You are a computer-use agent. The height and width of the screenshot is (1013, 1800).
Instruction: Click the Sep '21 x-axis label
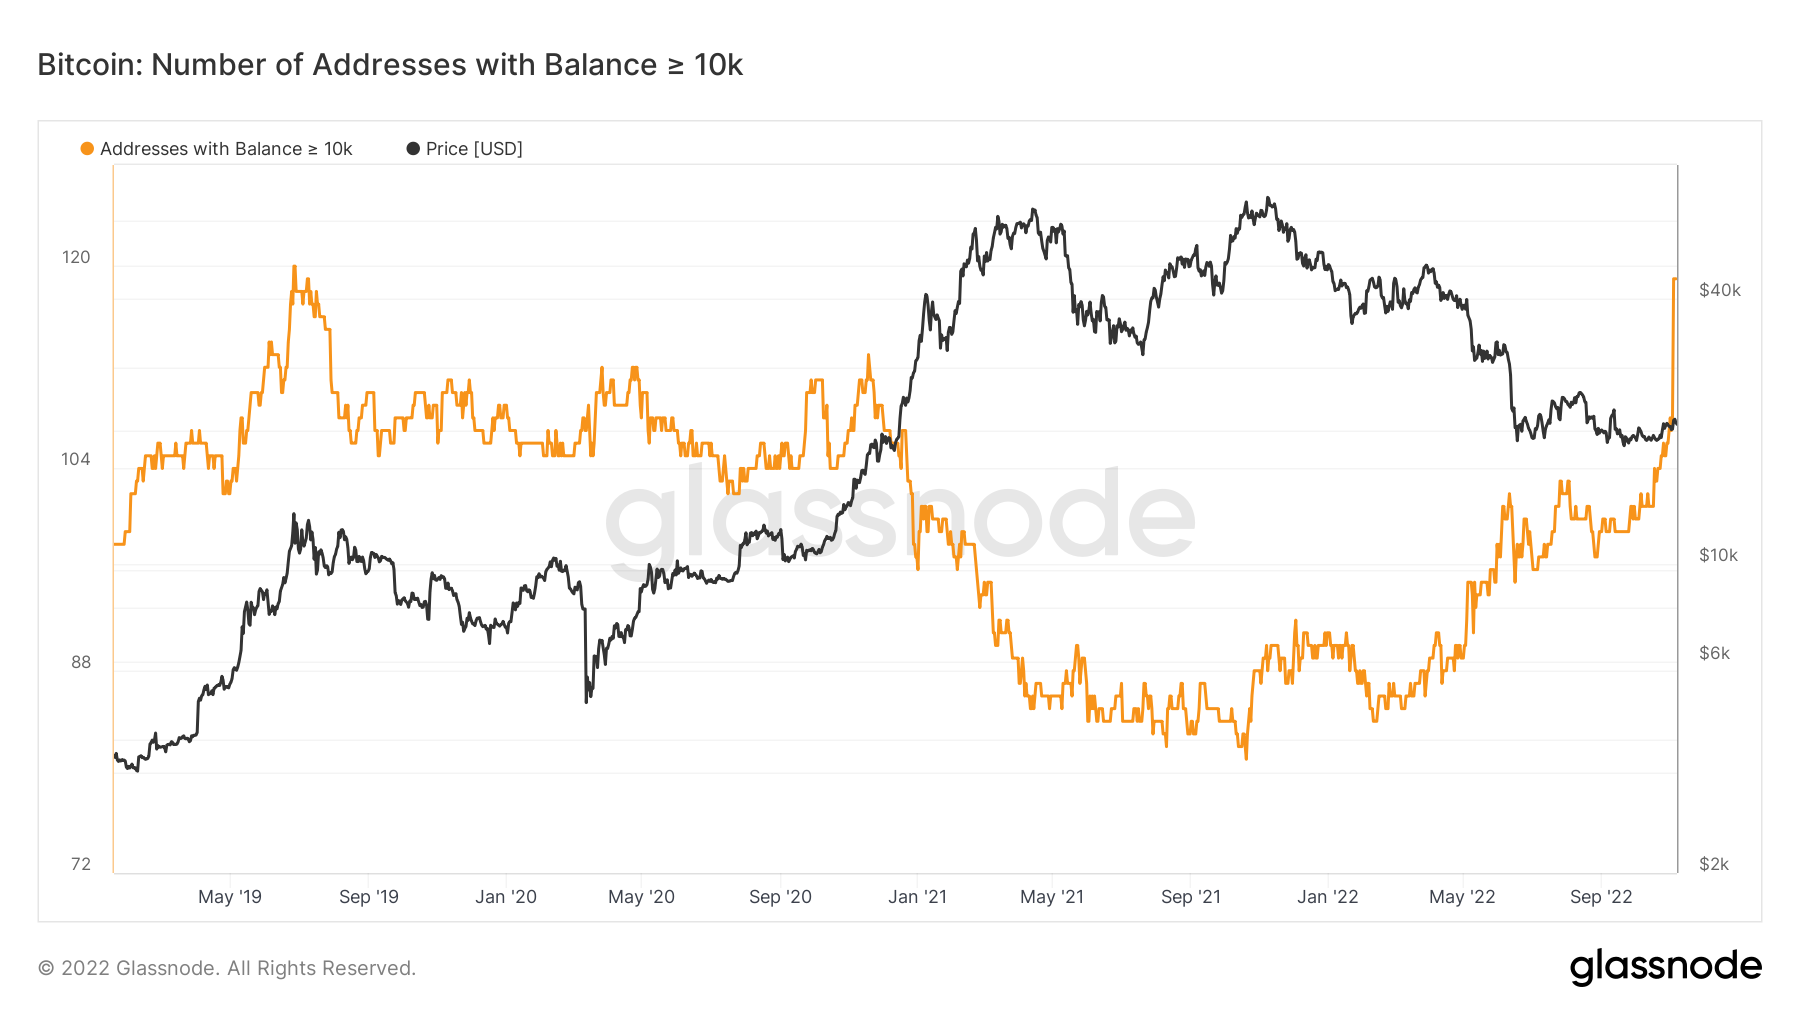click(1191, 897)
